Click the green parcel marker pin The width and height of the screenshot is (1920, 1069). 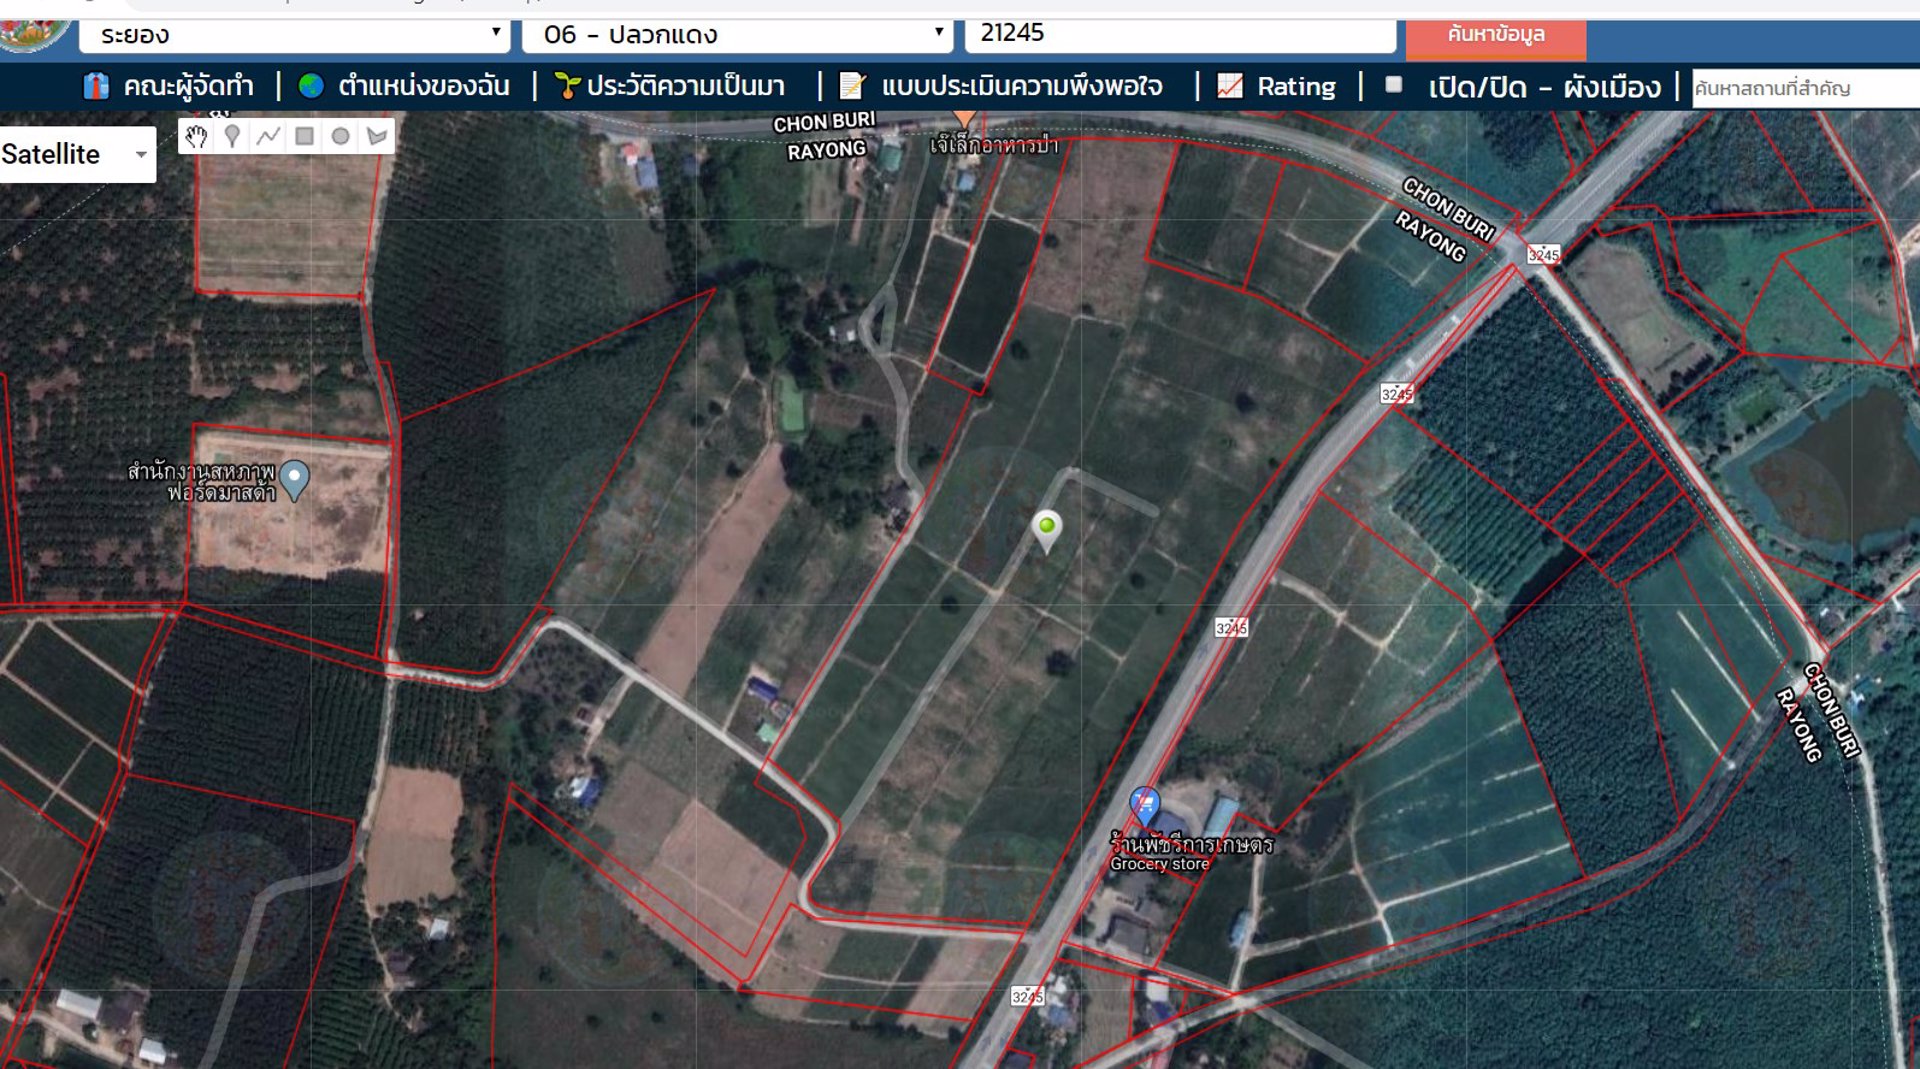(1046, 528)
